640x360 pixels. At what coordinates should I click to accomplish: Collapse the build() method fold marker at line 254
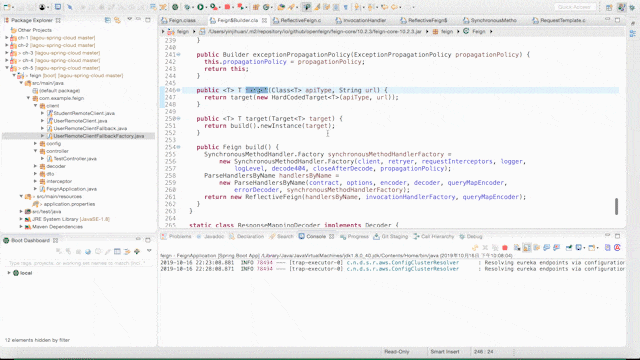click(x=178, y=147)
